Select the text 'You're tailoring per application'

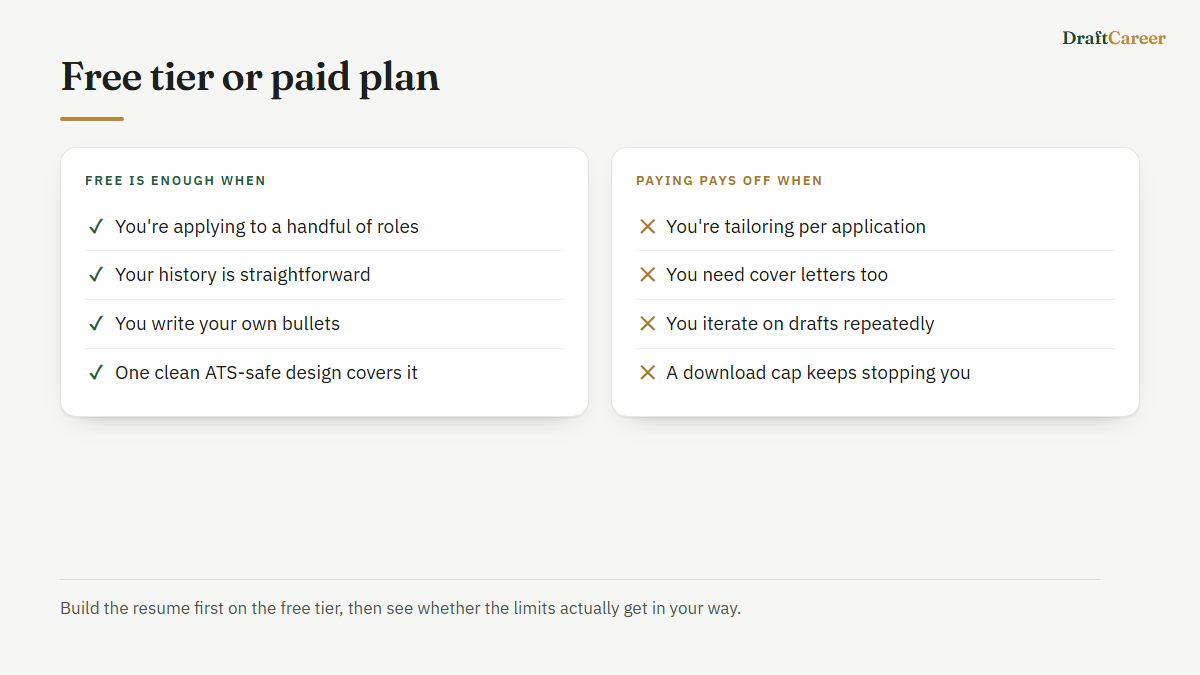point(796,227)
